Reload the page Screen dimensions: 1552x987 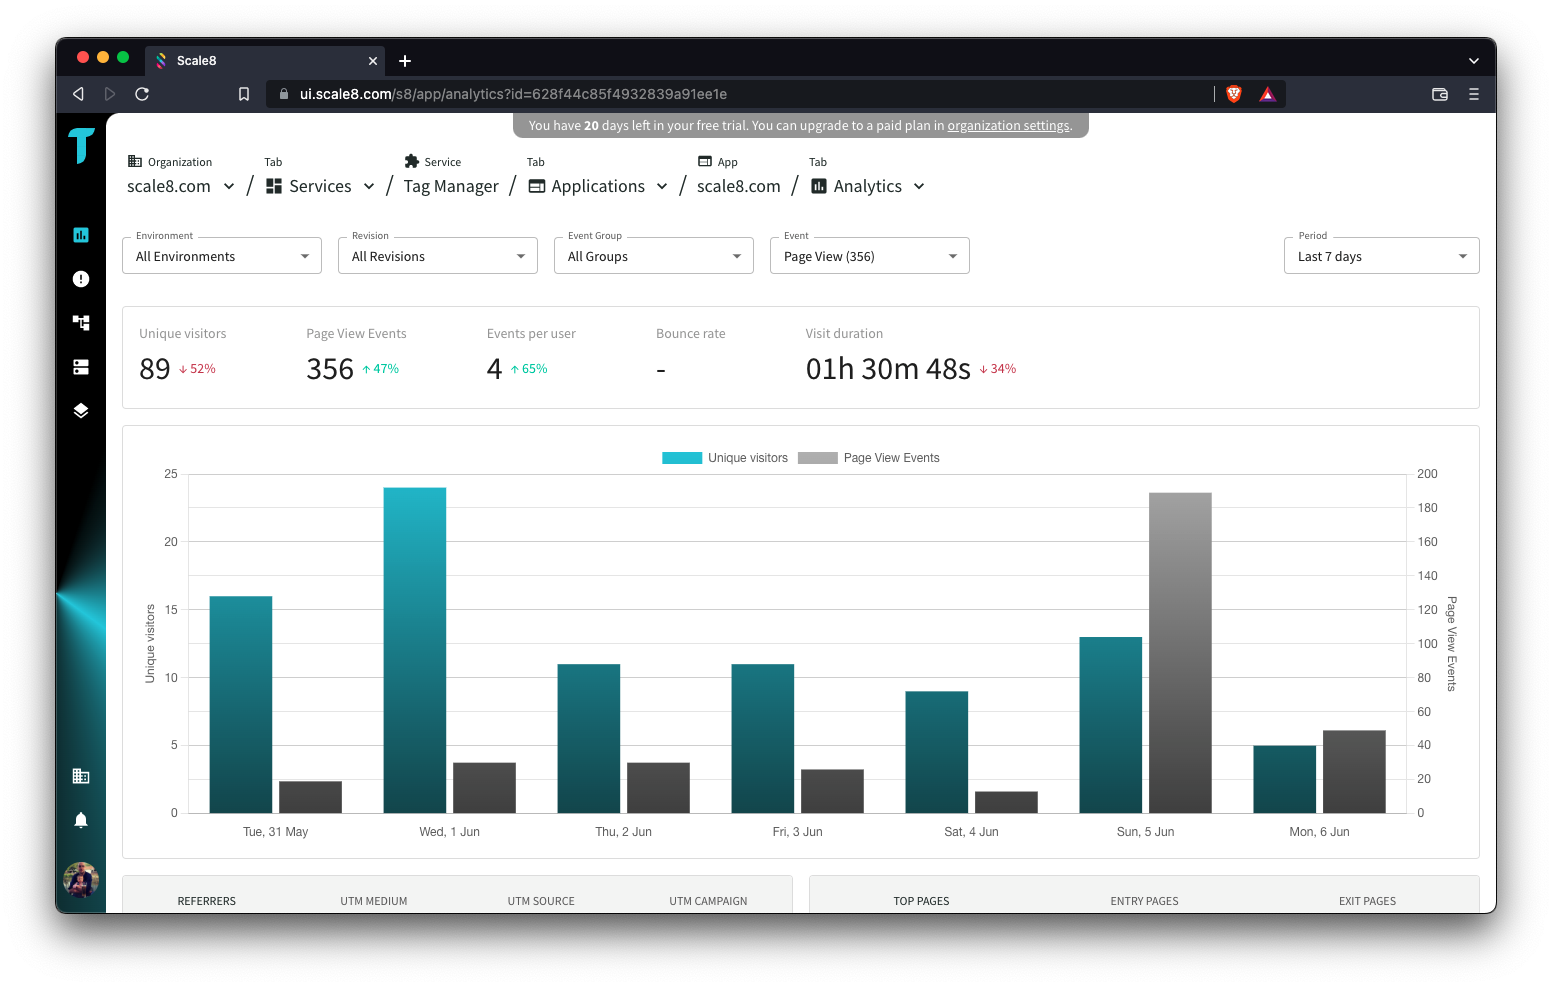pos(142,94)
